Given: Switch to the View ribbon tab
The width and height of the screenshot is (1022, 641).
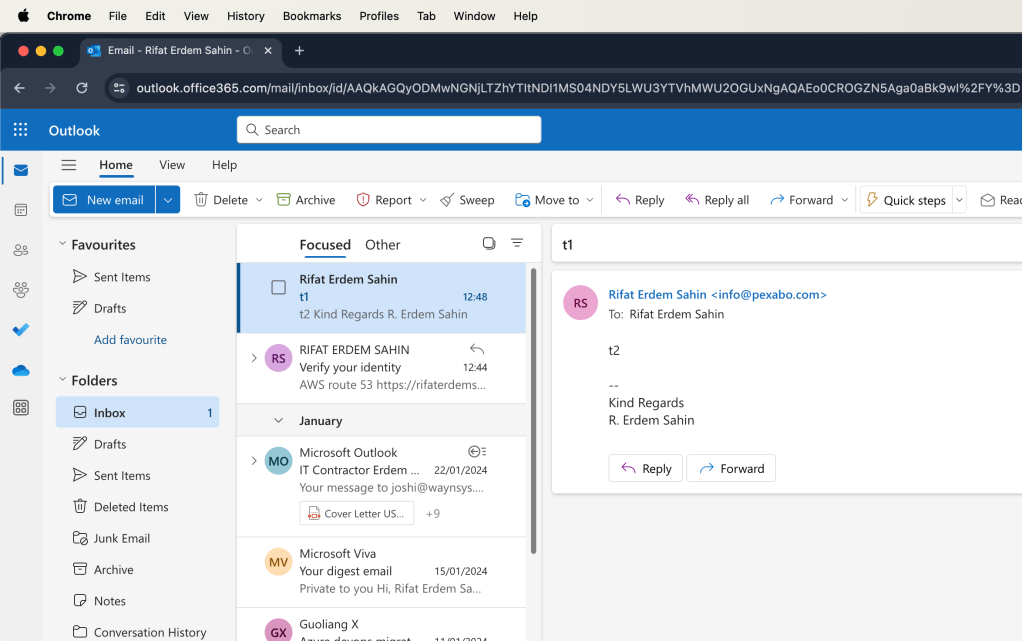Looking at the screenshot, I should point(172,165).
